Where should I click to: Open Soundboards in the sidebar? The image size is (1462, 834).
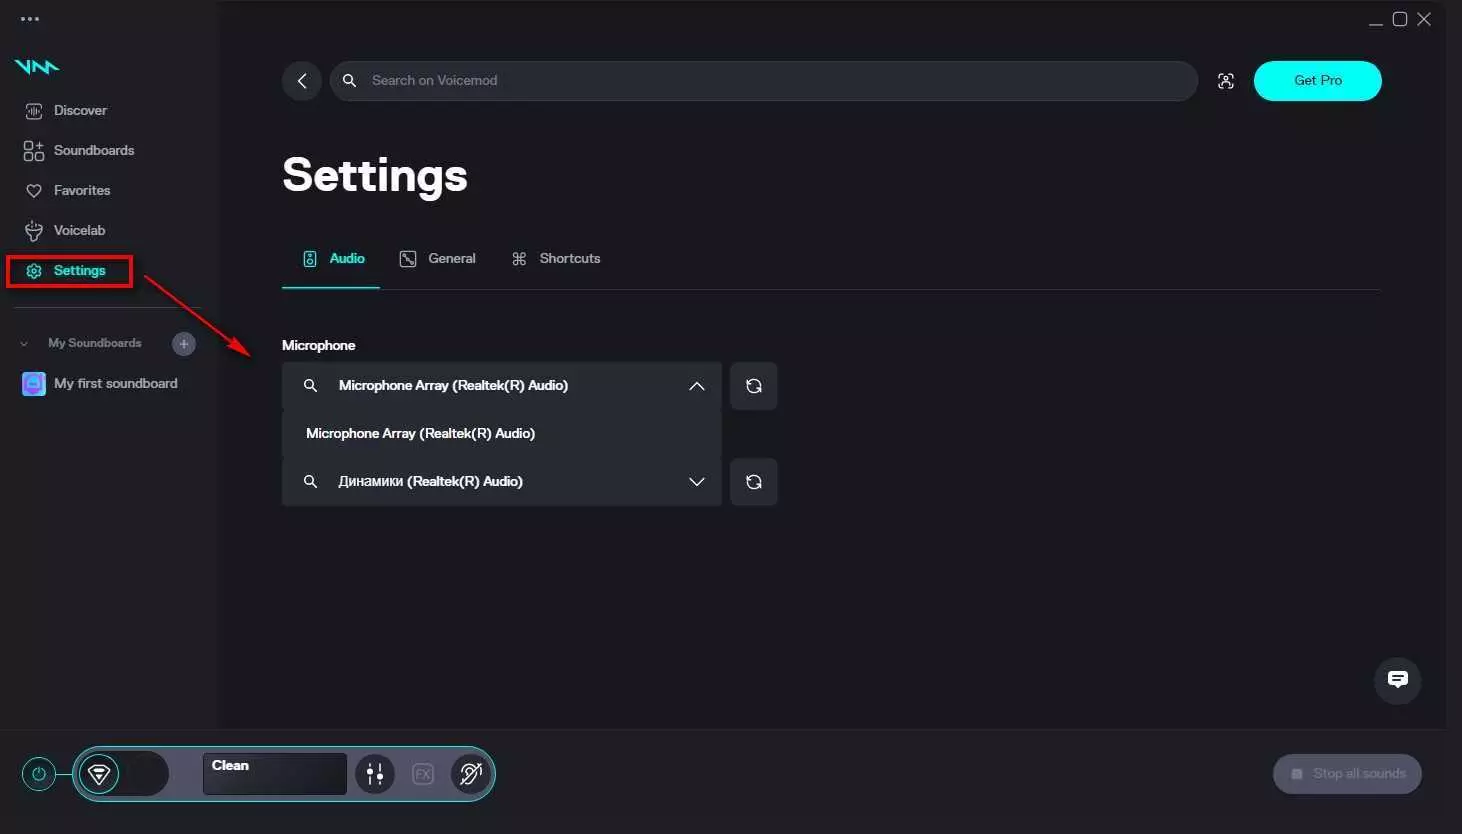click(79, 150)
